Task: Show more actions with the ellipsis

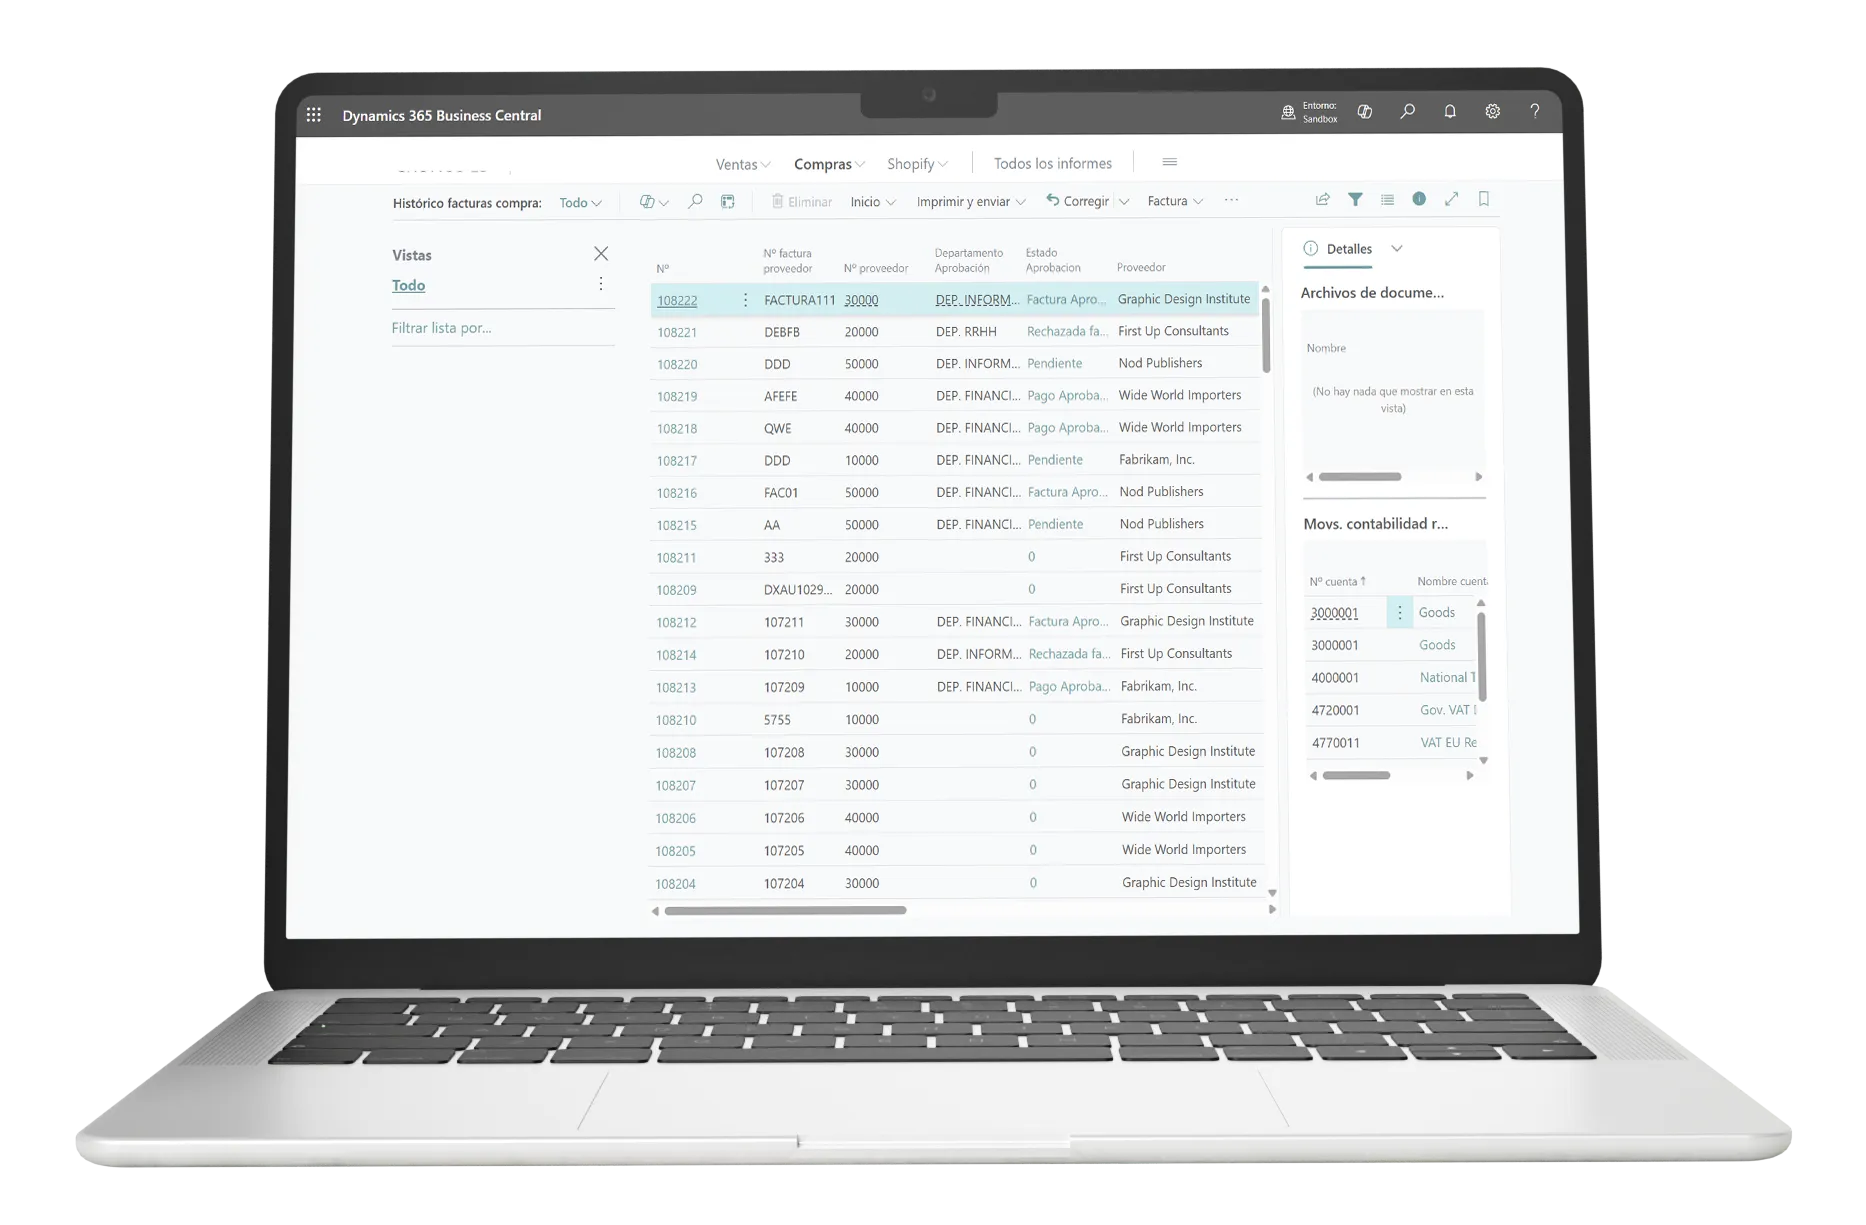Action: [1231, 201]
